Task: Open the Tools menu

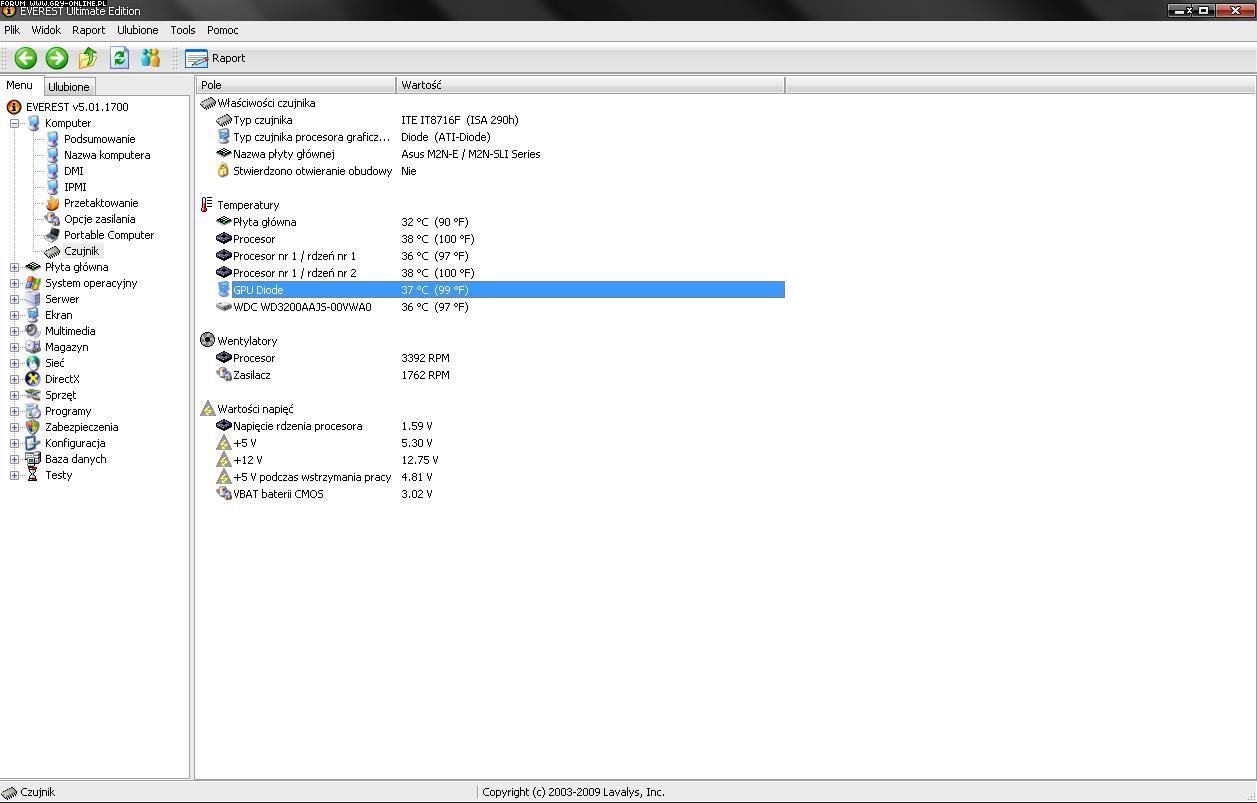Action: pos(183,30)
